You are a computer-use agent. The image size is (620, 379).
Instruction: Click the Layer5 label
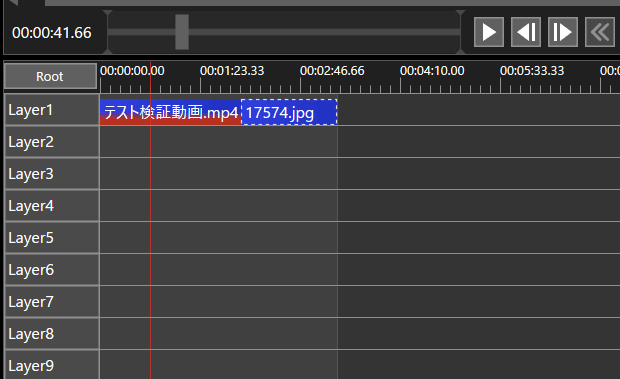pyautogui.click(x=31, y=238)
